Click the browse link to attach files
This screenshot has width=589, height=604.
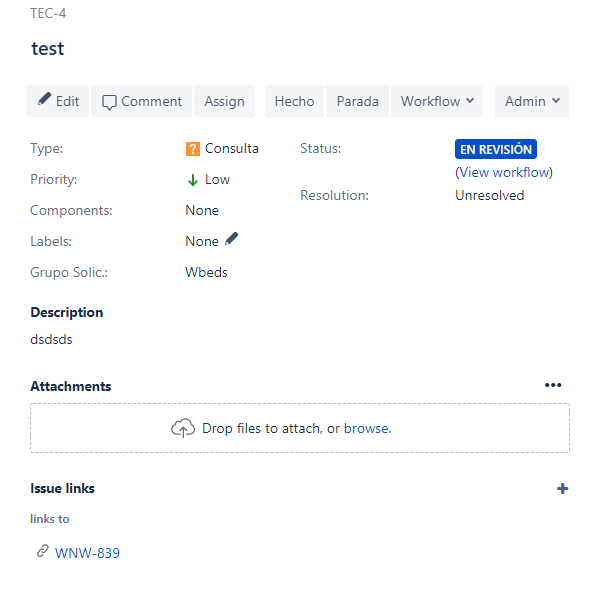tap(367, 428)
